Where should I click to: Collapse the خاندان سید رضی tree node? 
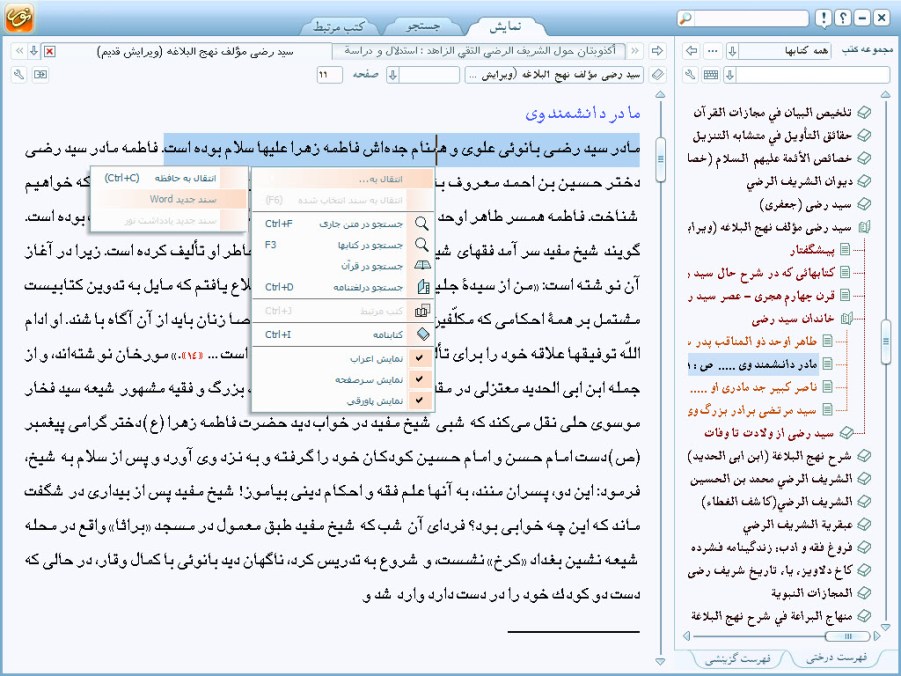[846, 318]
